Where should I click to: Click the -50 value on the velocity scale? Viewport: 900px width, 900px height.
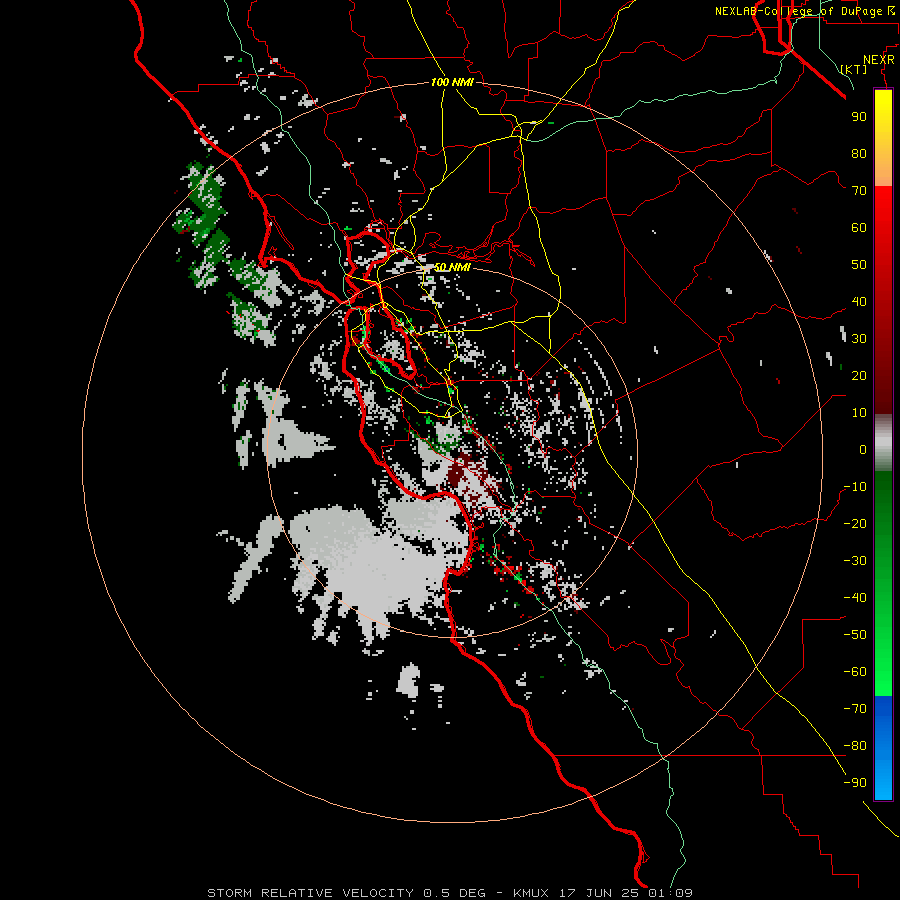[x=855, y=635]
